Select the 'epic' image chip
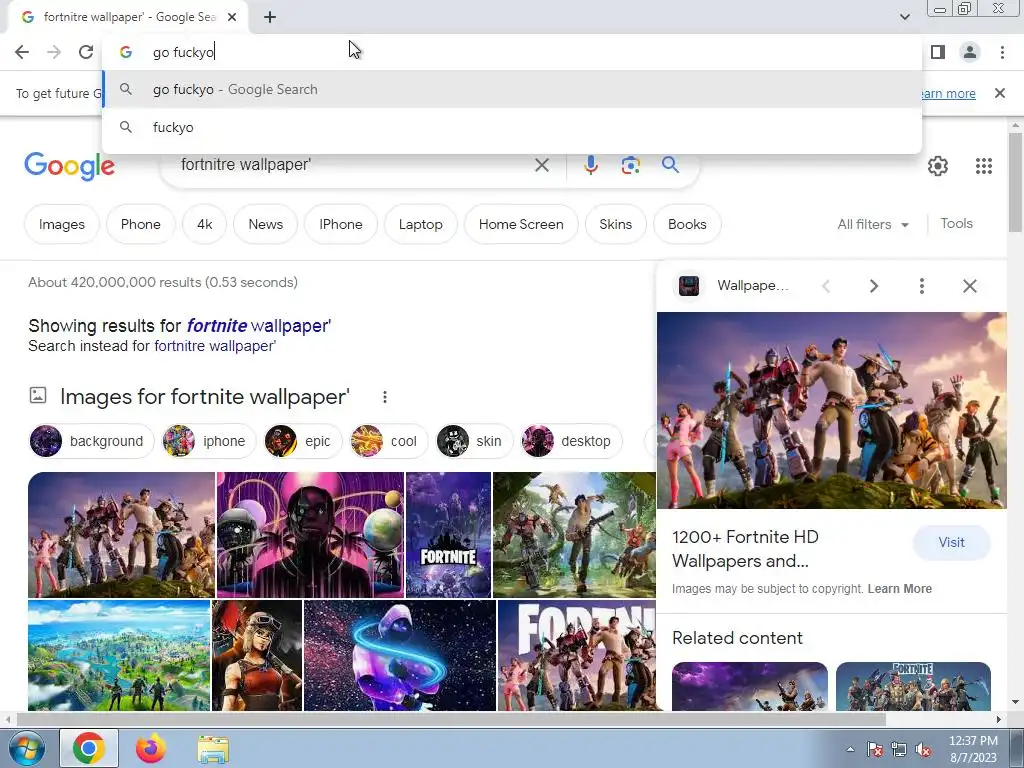 (301, 441)
